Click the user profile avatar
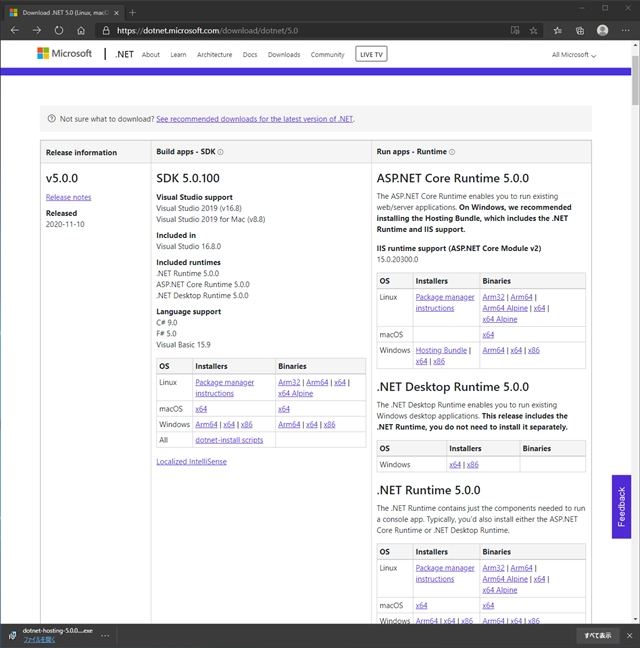 click(602, 30)
